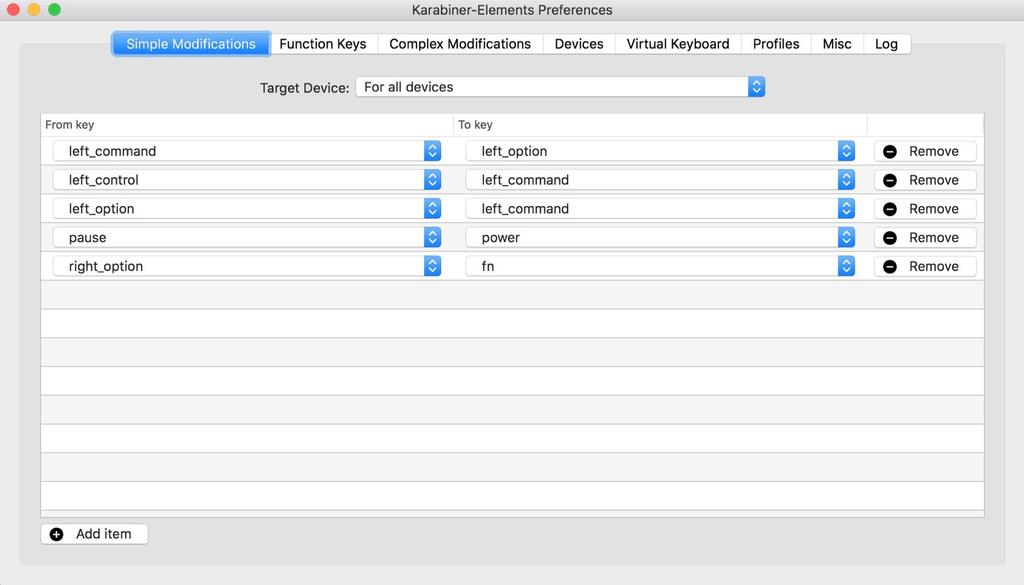Viewport: 1024px width, 585px height.
Task: Open the left_command from-key dropdown arrows
Action: coord(432,151)
